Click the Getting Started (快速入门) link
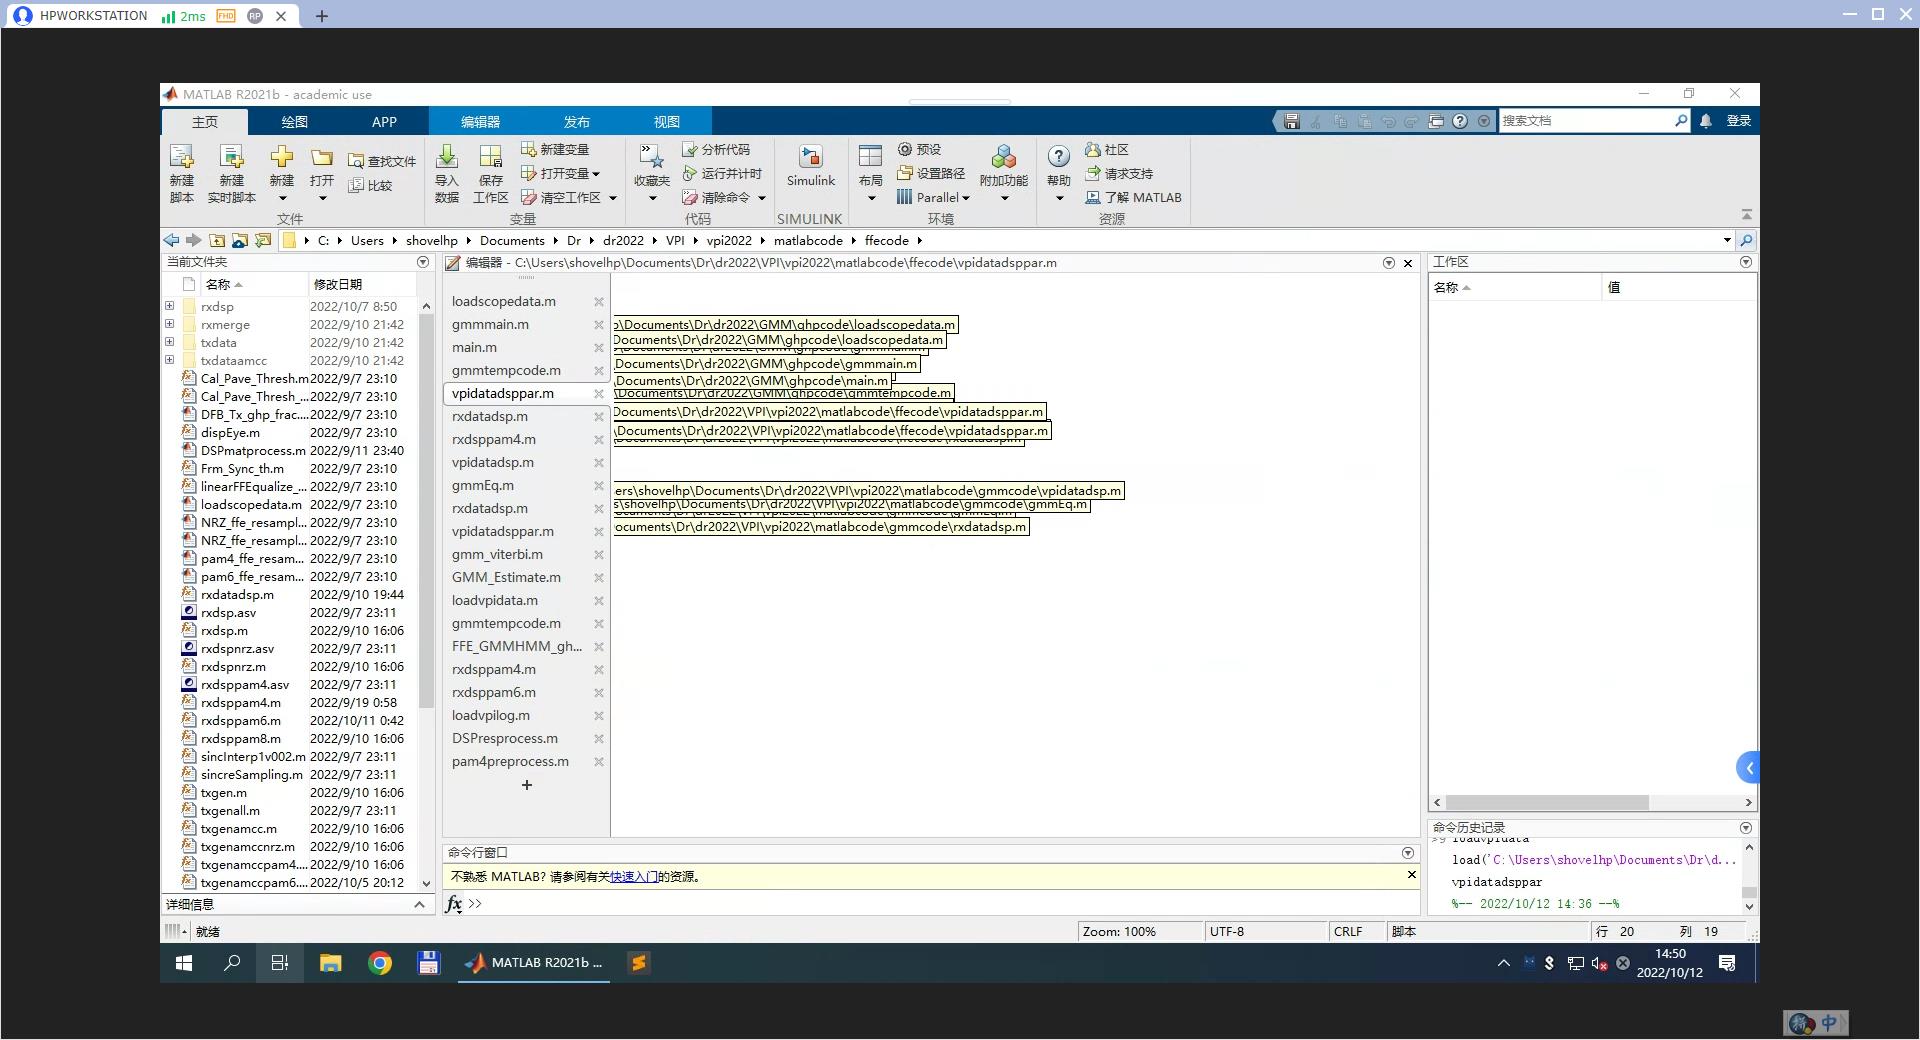The width and height of the screenshot is (1920, 1040). [634, 876]
